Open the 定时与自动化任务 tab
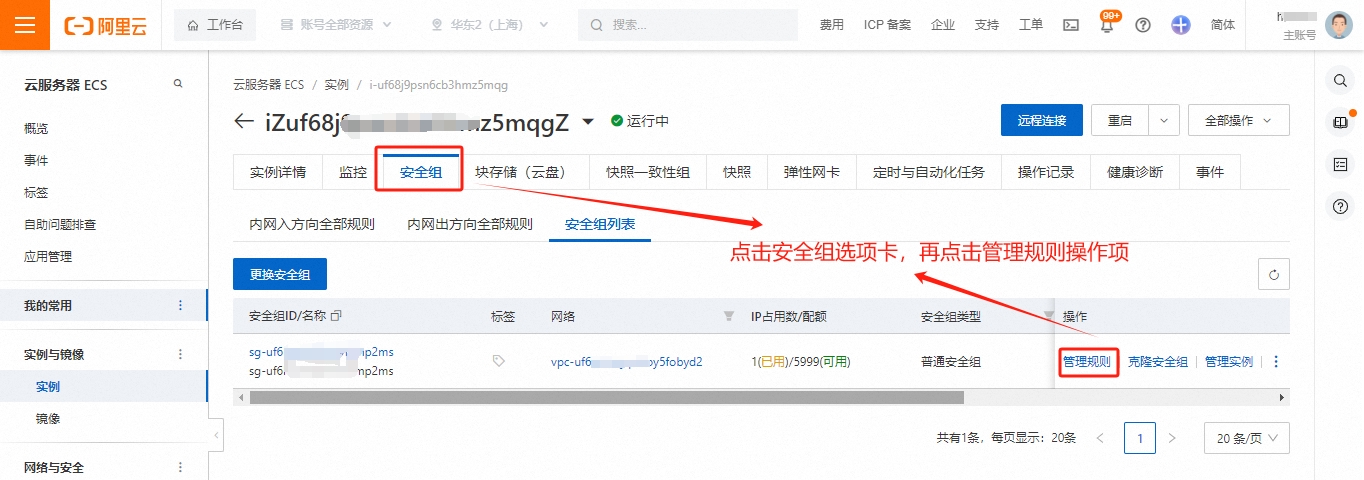Image resolution: width=1364 pixels, height=480 pixels. [929, 172]
